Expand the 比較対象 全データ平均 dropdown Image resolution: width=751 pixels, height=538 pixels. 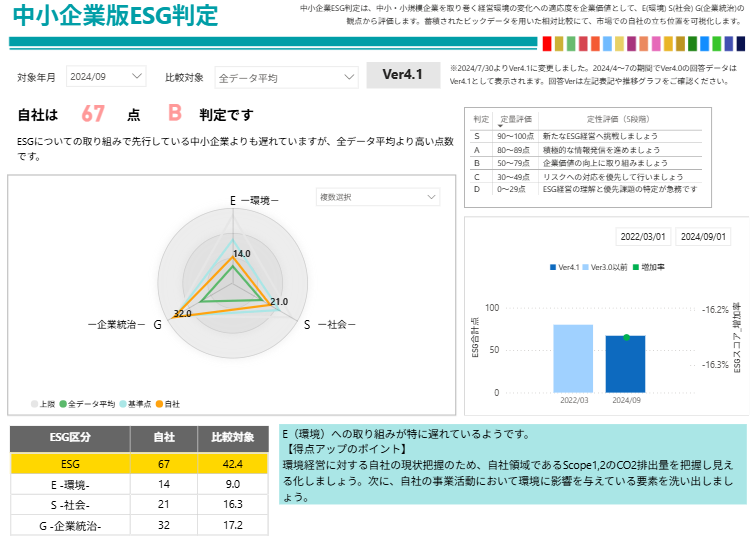click(x=285, y=77)
